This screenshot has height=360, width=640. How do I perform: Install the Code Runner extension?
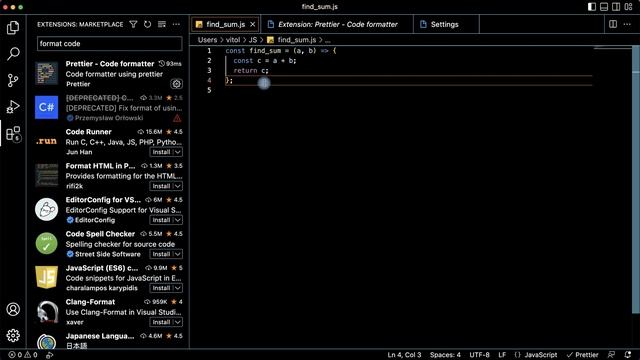click(161, 152)
